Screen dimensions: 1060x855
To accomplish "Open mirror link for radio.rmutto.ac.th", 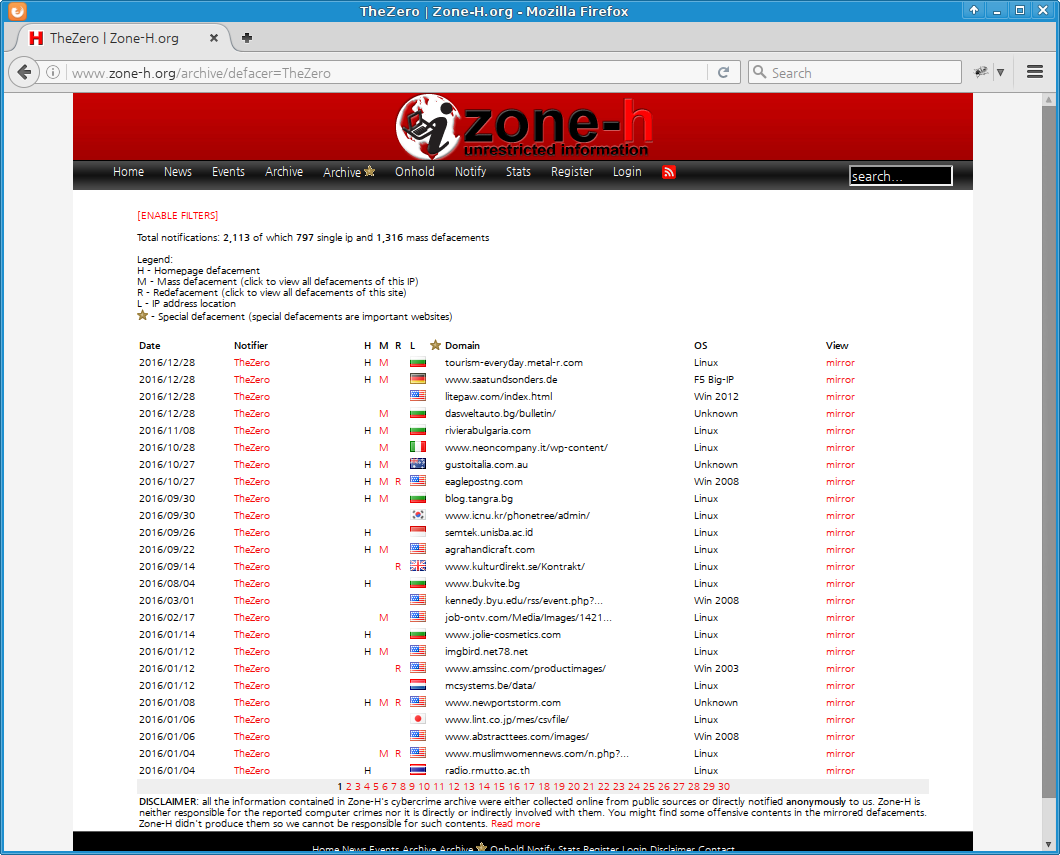I will click(x=840, y=771).
